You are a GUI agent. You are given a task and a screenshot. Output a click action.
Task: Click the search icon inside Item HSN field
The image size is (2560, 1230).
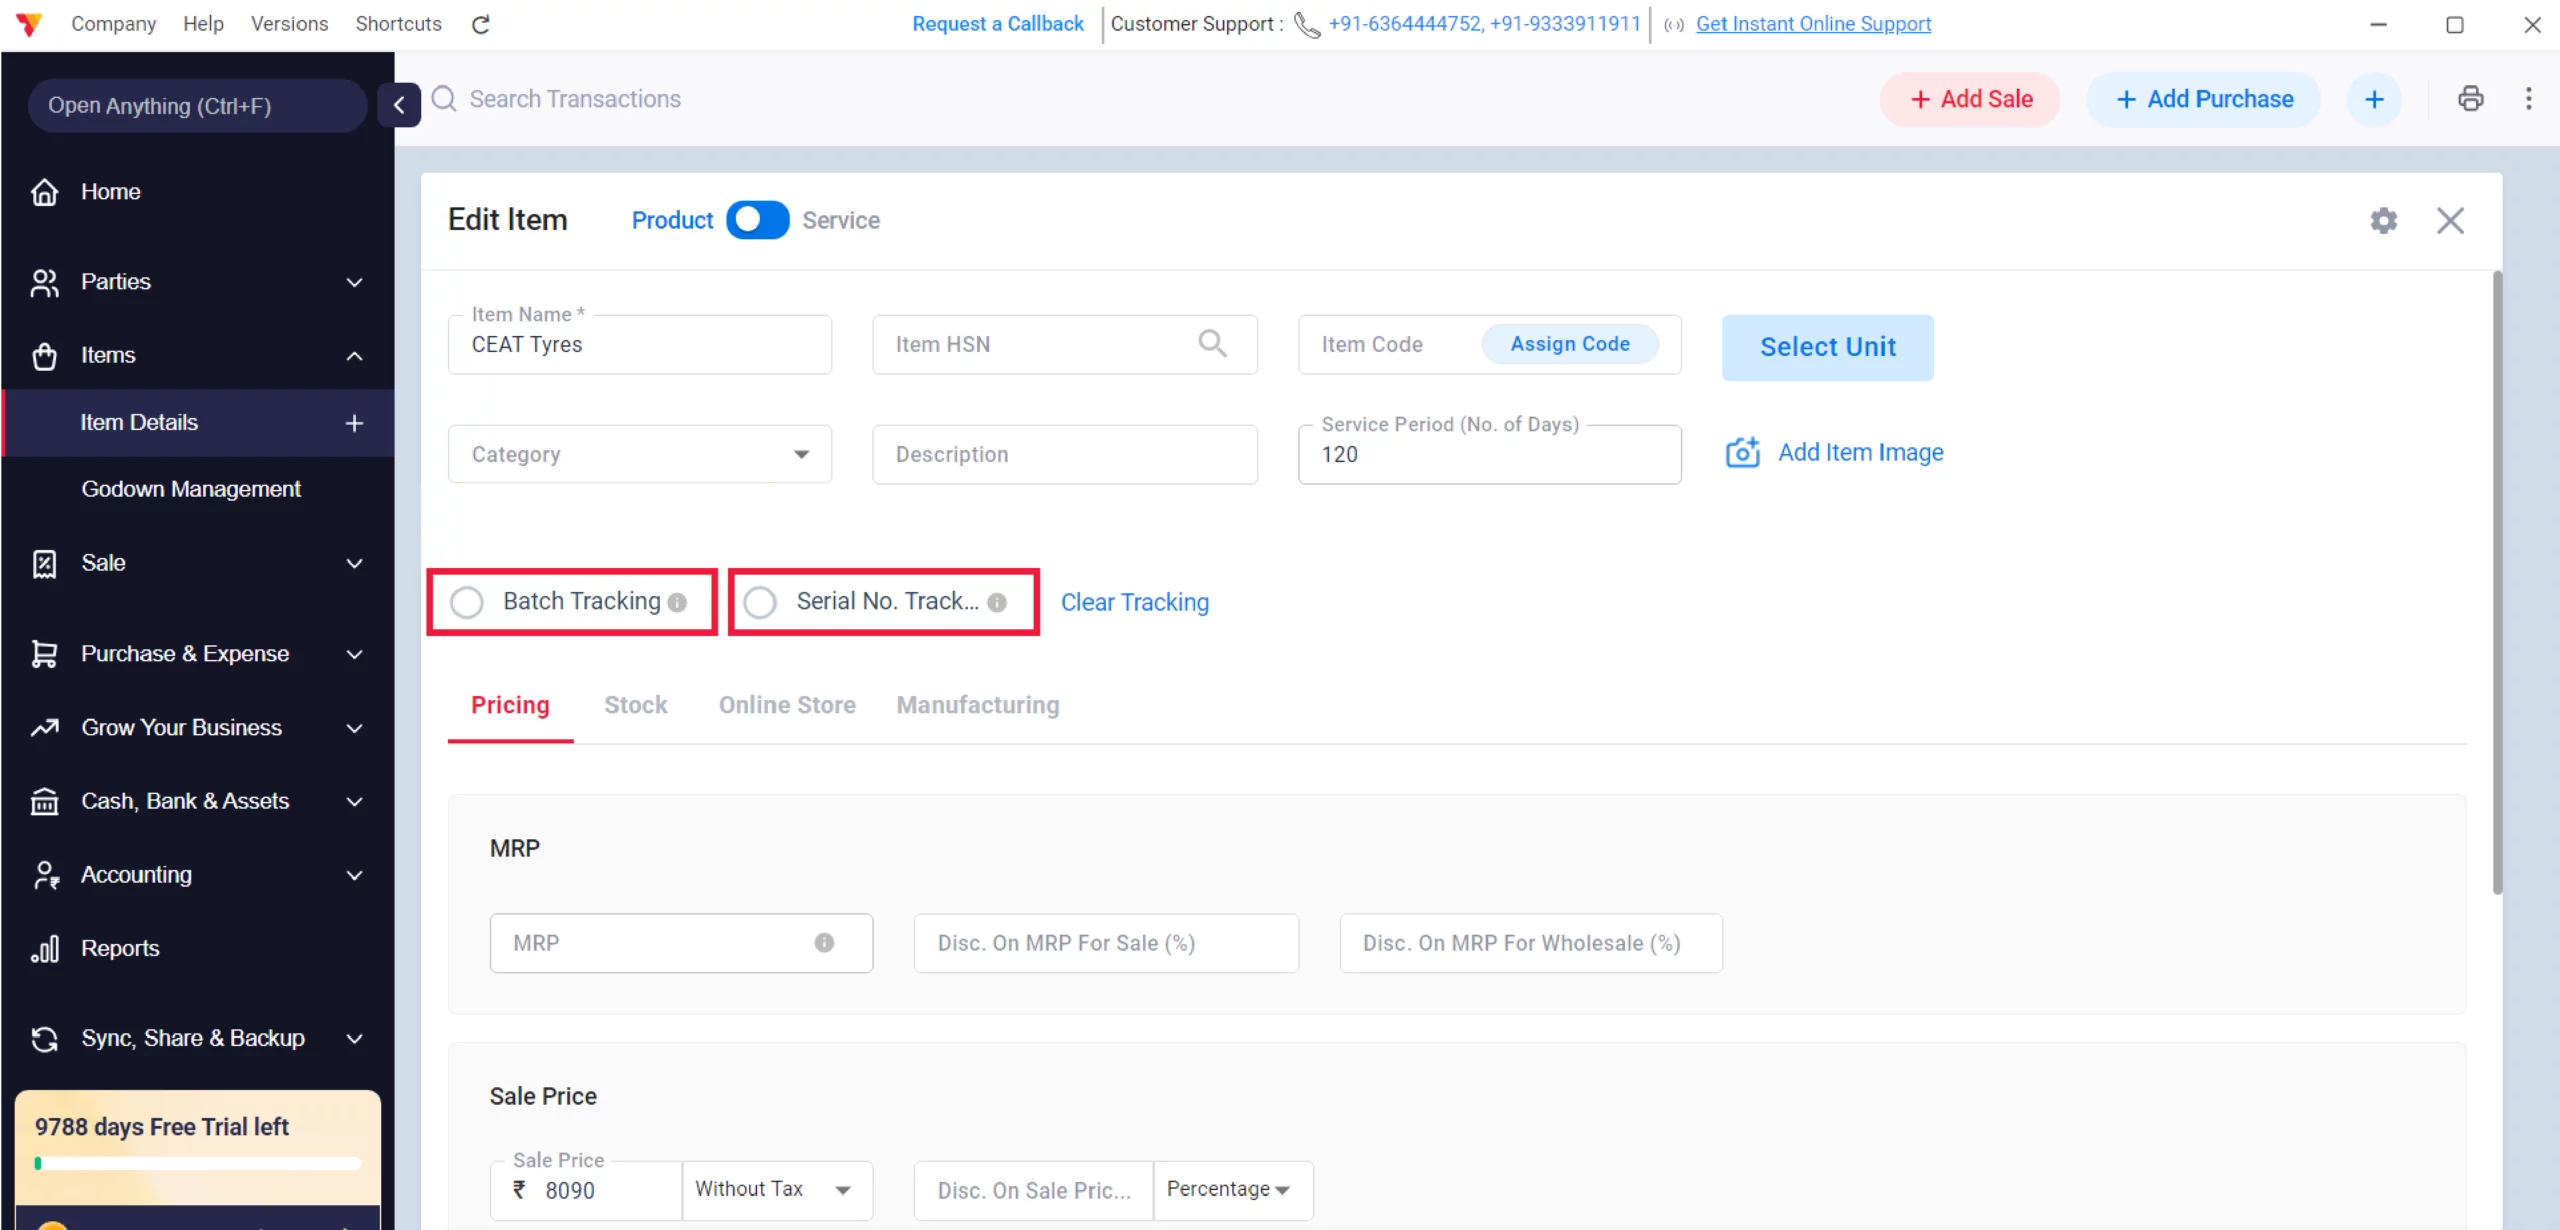click(x=1213, y=344)
